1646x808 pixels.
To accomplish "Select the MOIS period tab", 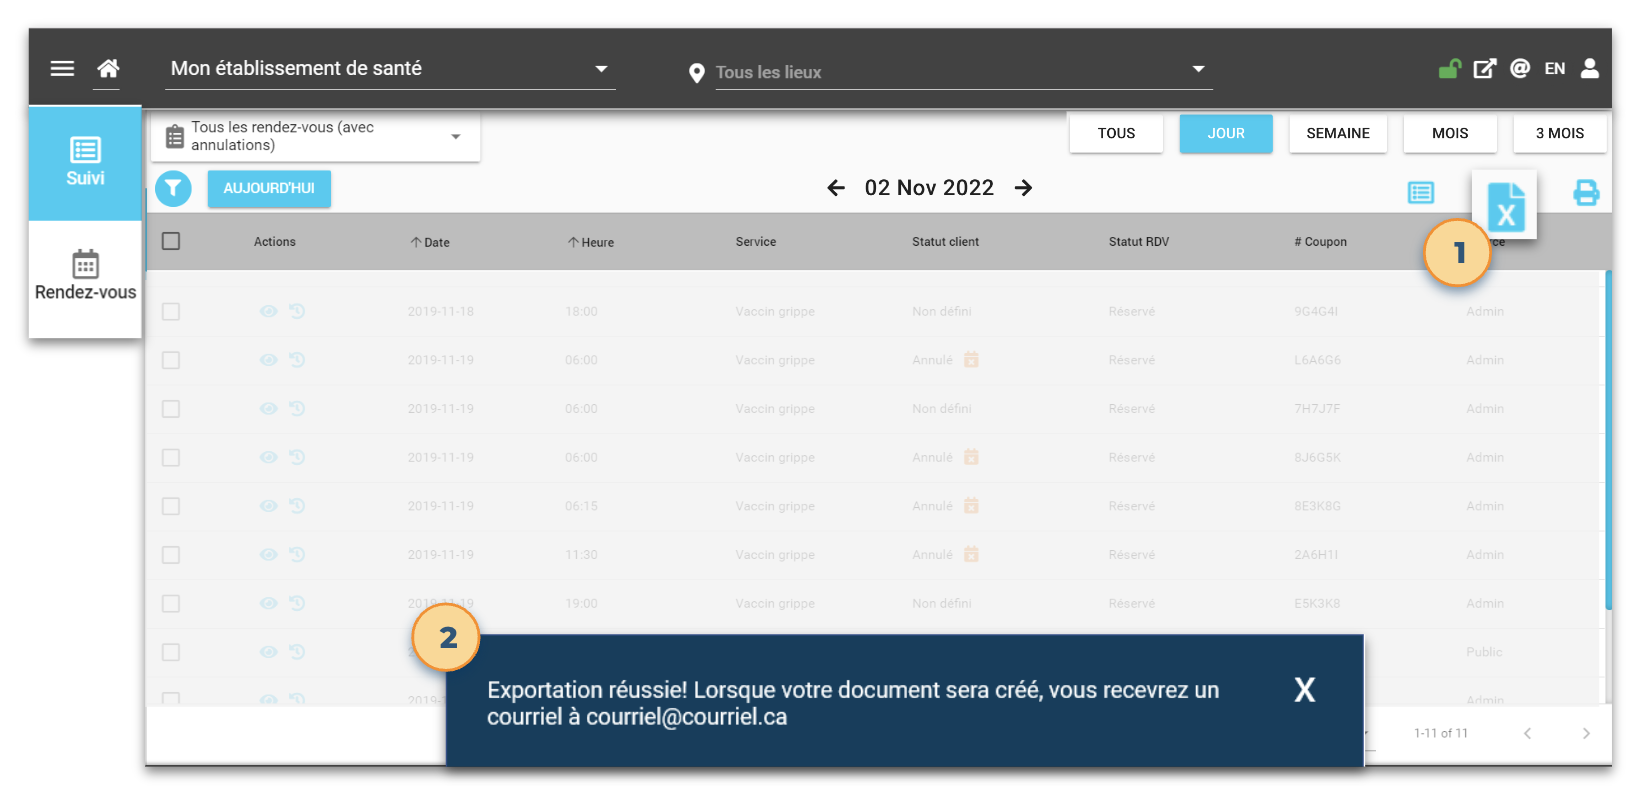I will [x=1450, y=133].
